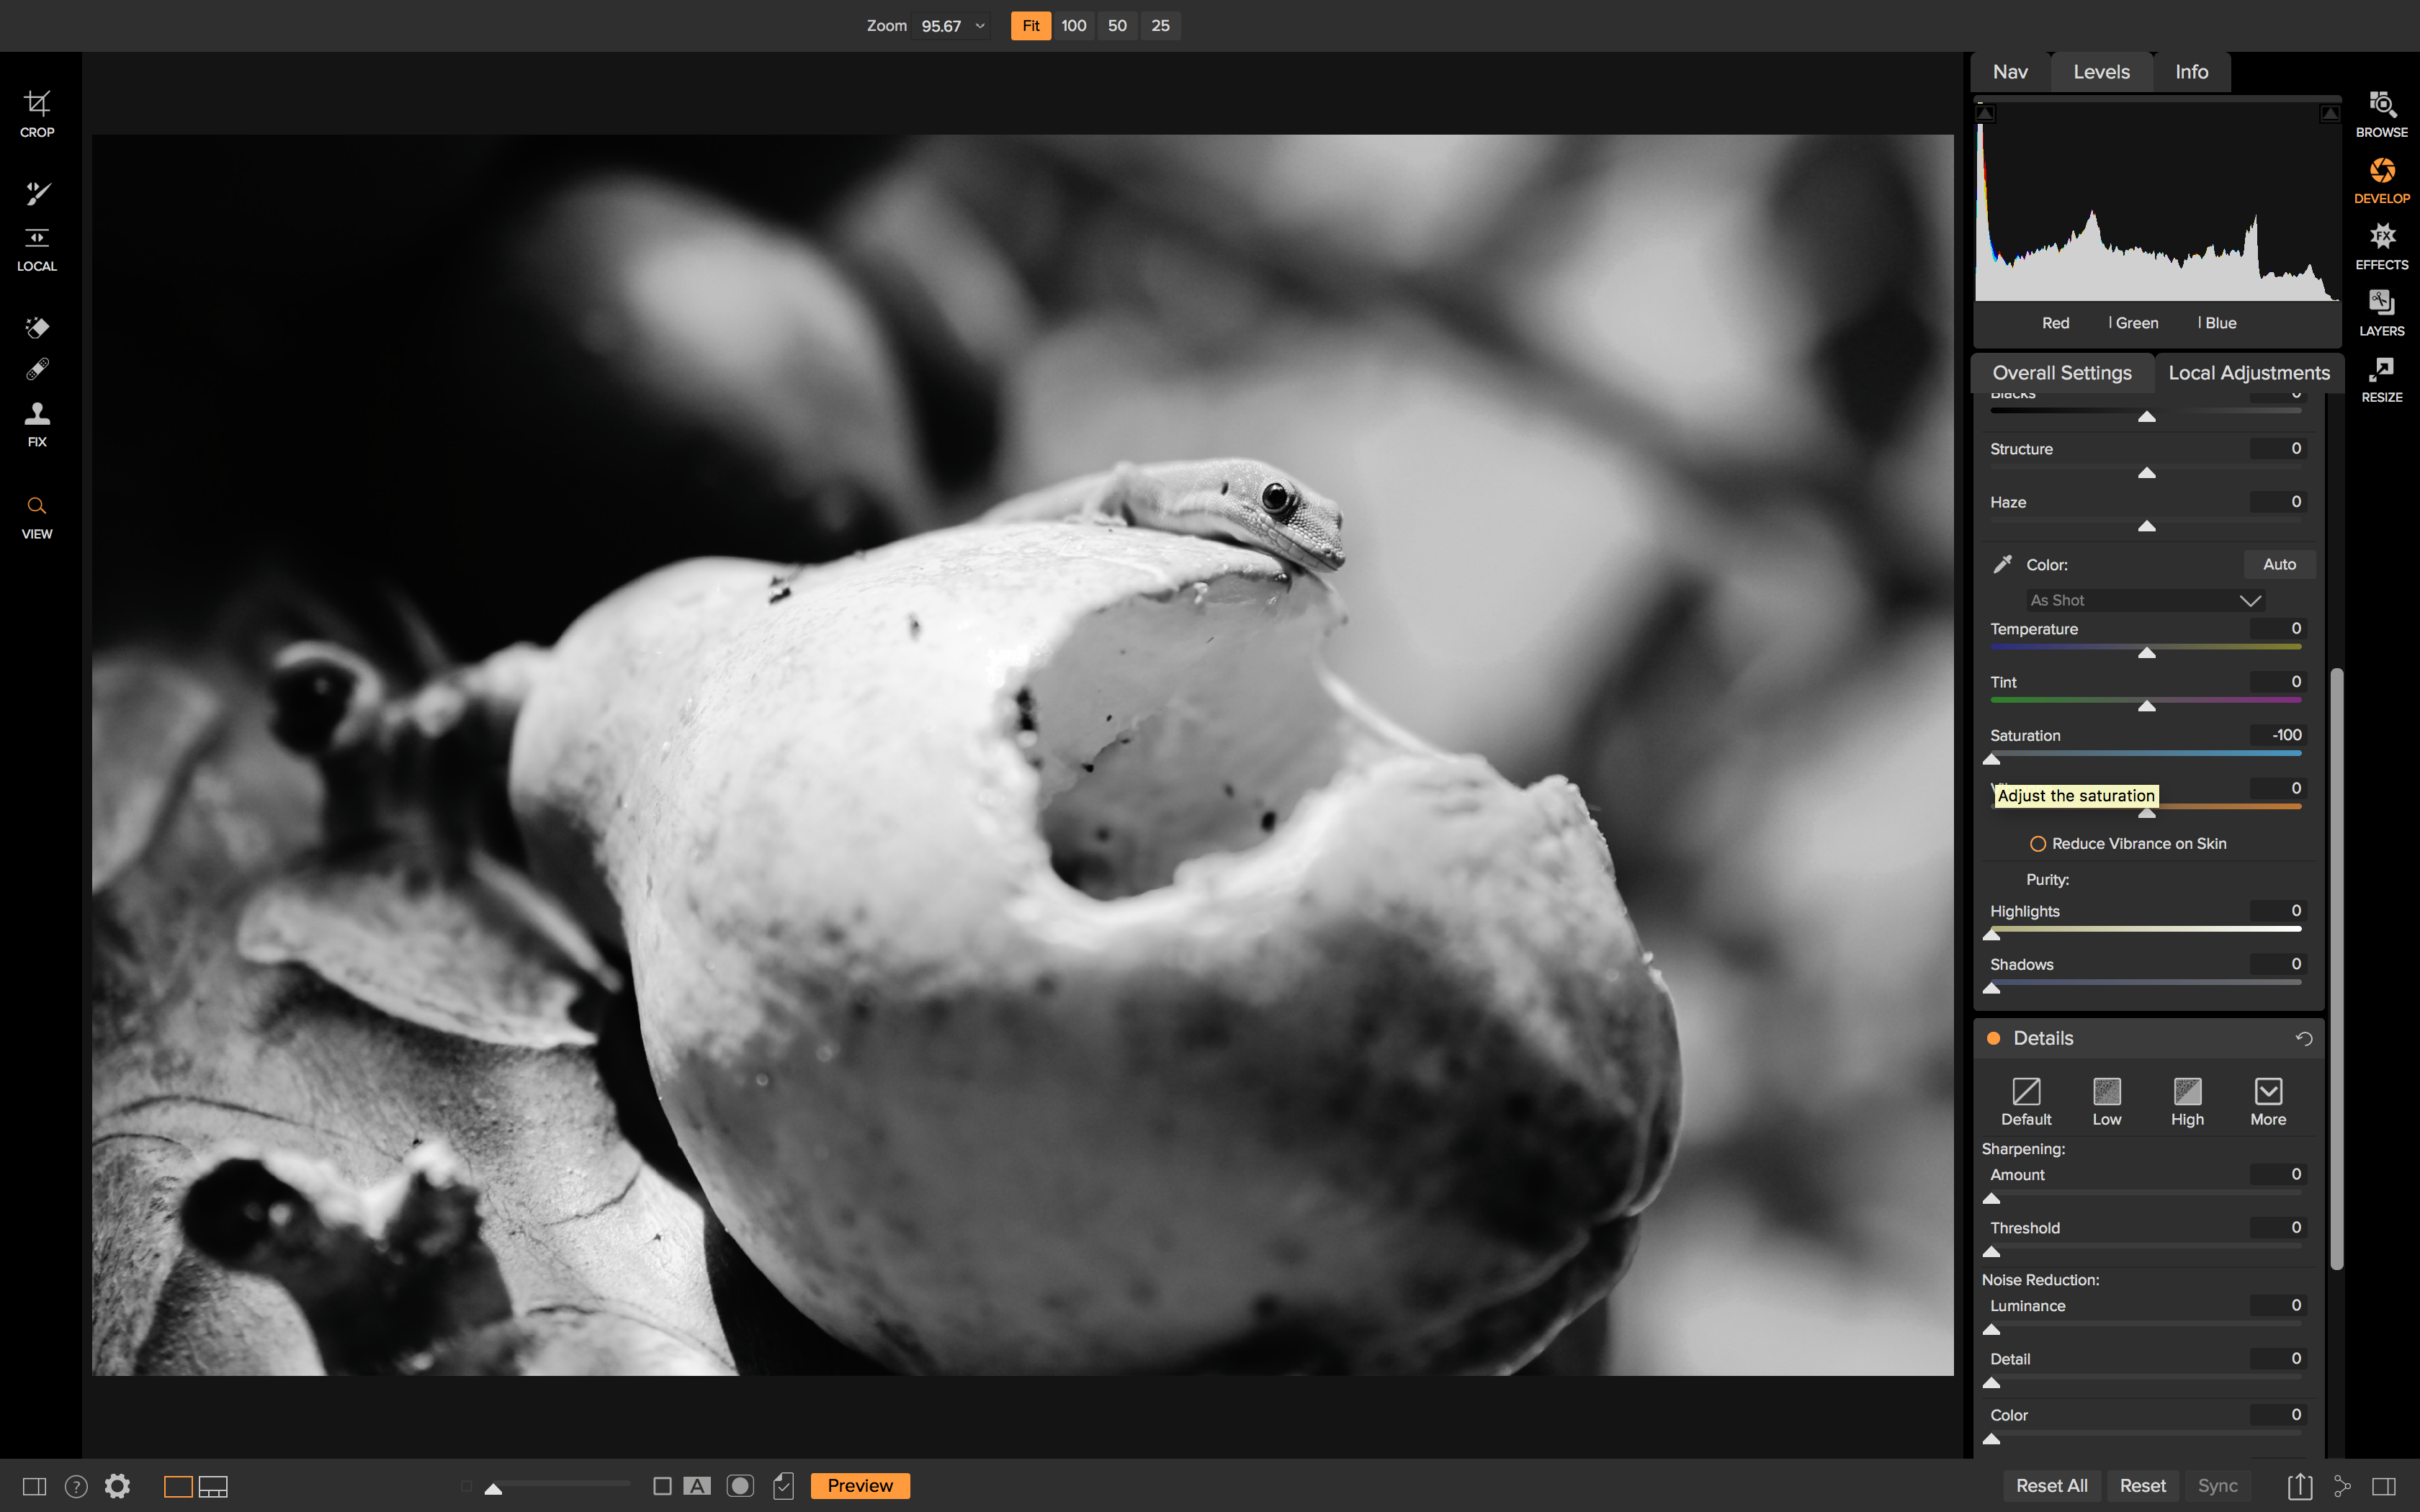Click the Reset All button

[x=2053, y=1484]
